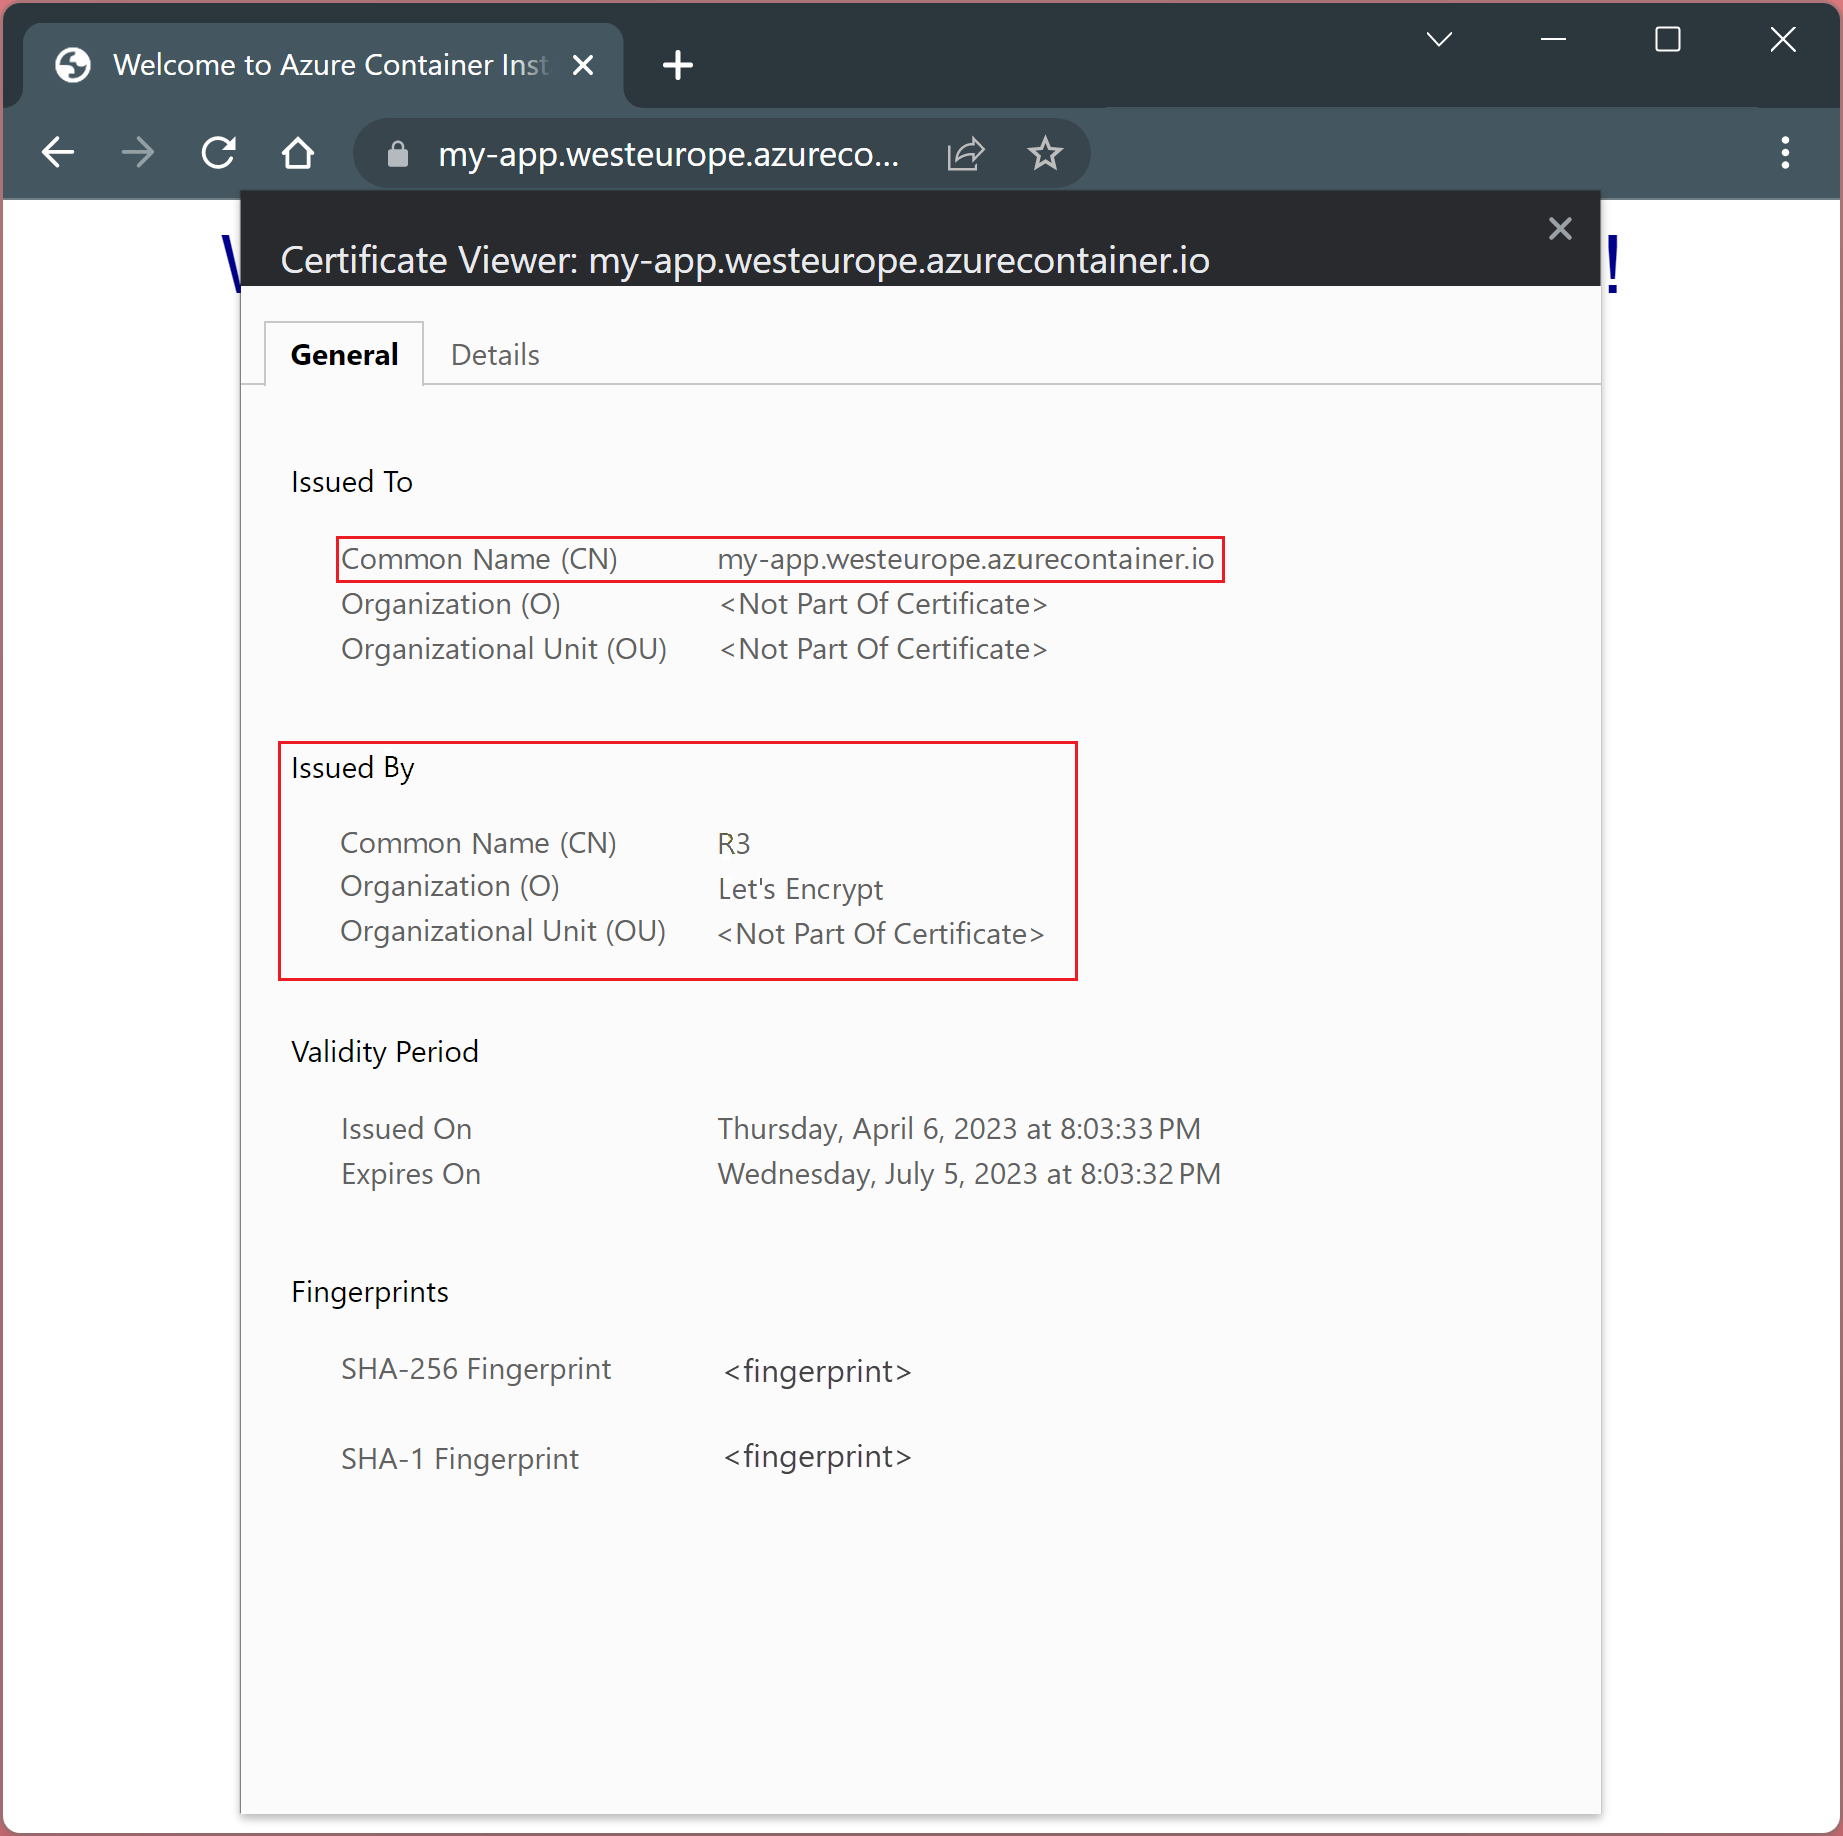Switch to the Details tab

tap(495, 355)
